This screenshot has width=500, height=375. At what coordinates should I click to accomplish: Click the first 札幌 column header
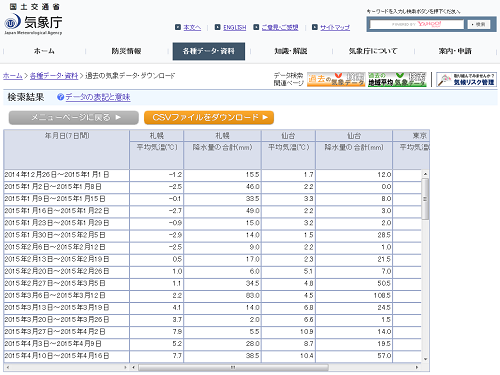point(157,135)
